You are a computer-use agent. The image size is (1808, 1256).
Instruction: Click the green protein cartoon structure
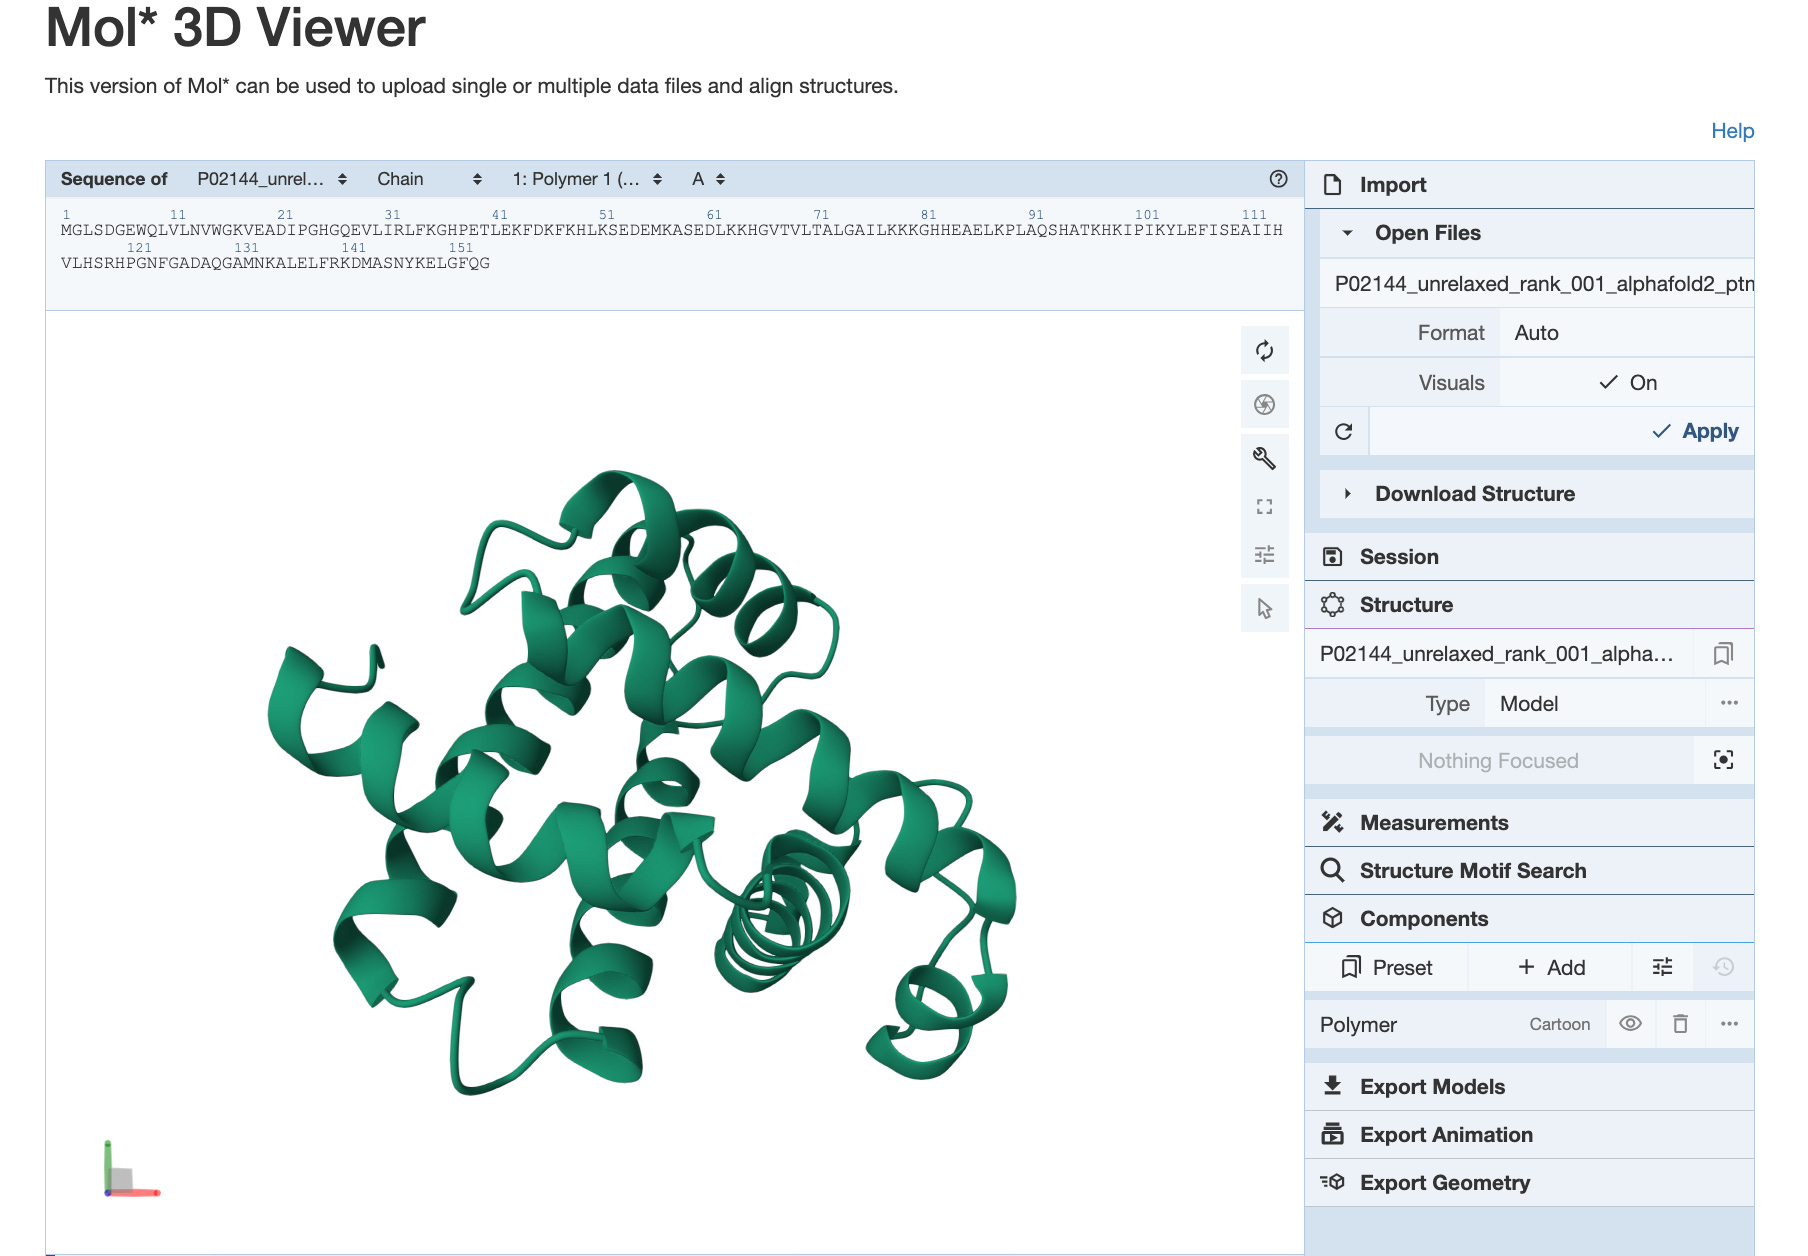pyautogui.click(x=640, y=785)
